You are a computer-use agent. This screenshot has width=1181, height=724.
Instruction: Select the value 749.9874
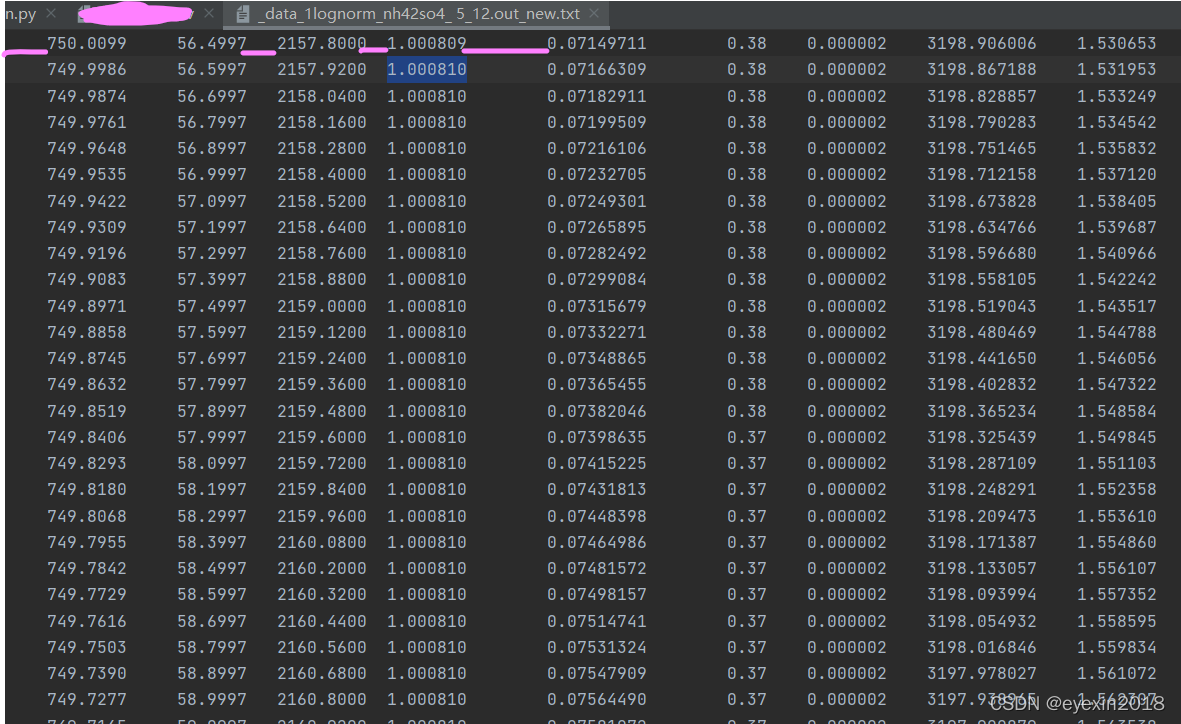coord(87,96)
